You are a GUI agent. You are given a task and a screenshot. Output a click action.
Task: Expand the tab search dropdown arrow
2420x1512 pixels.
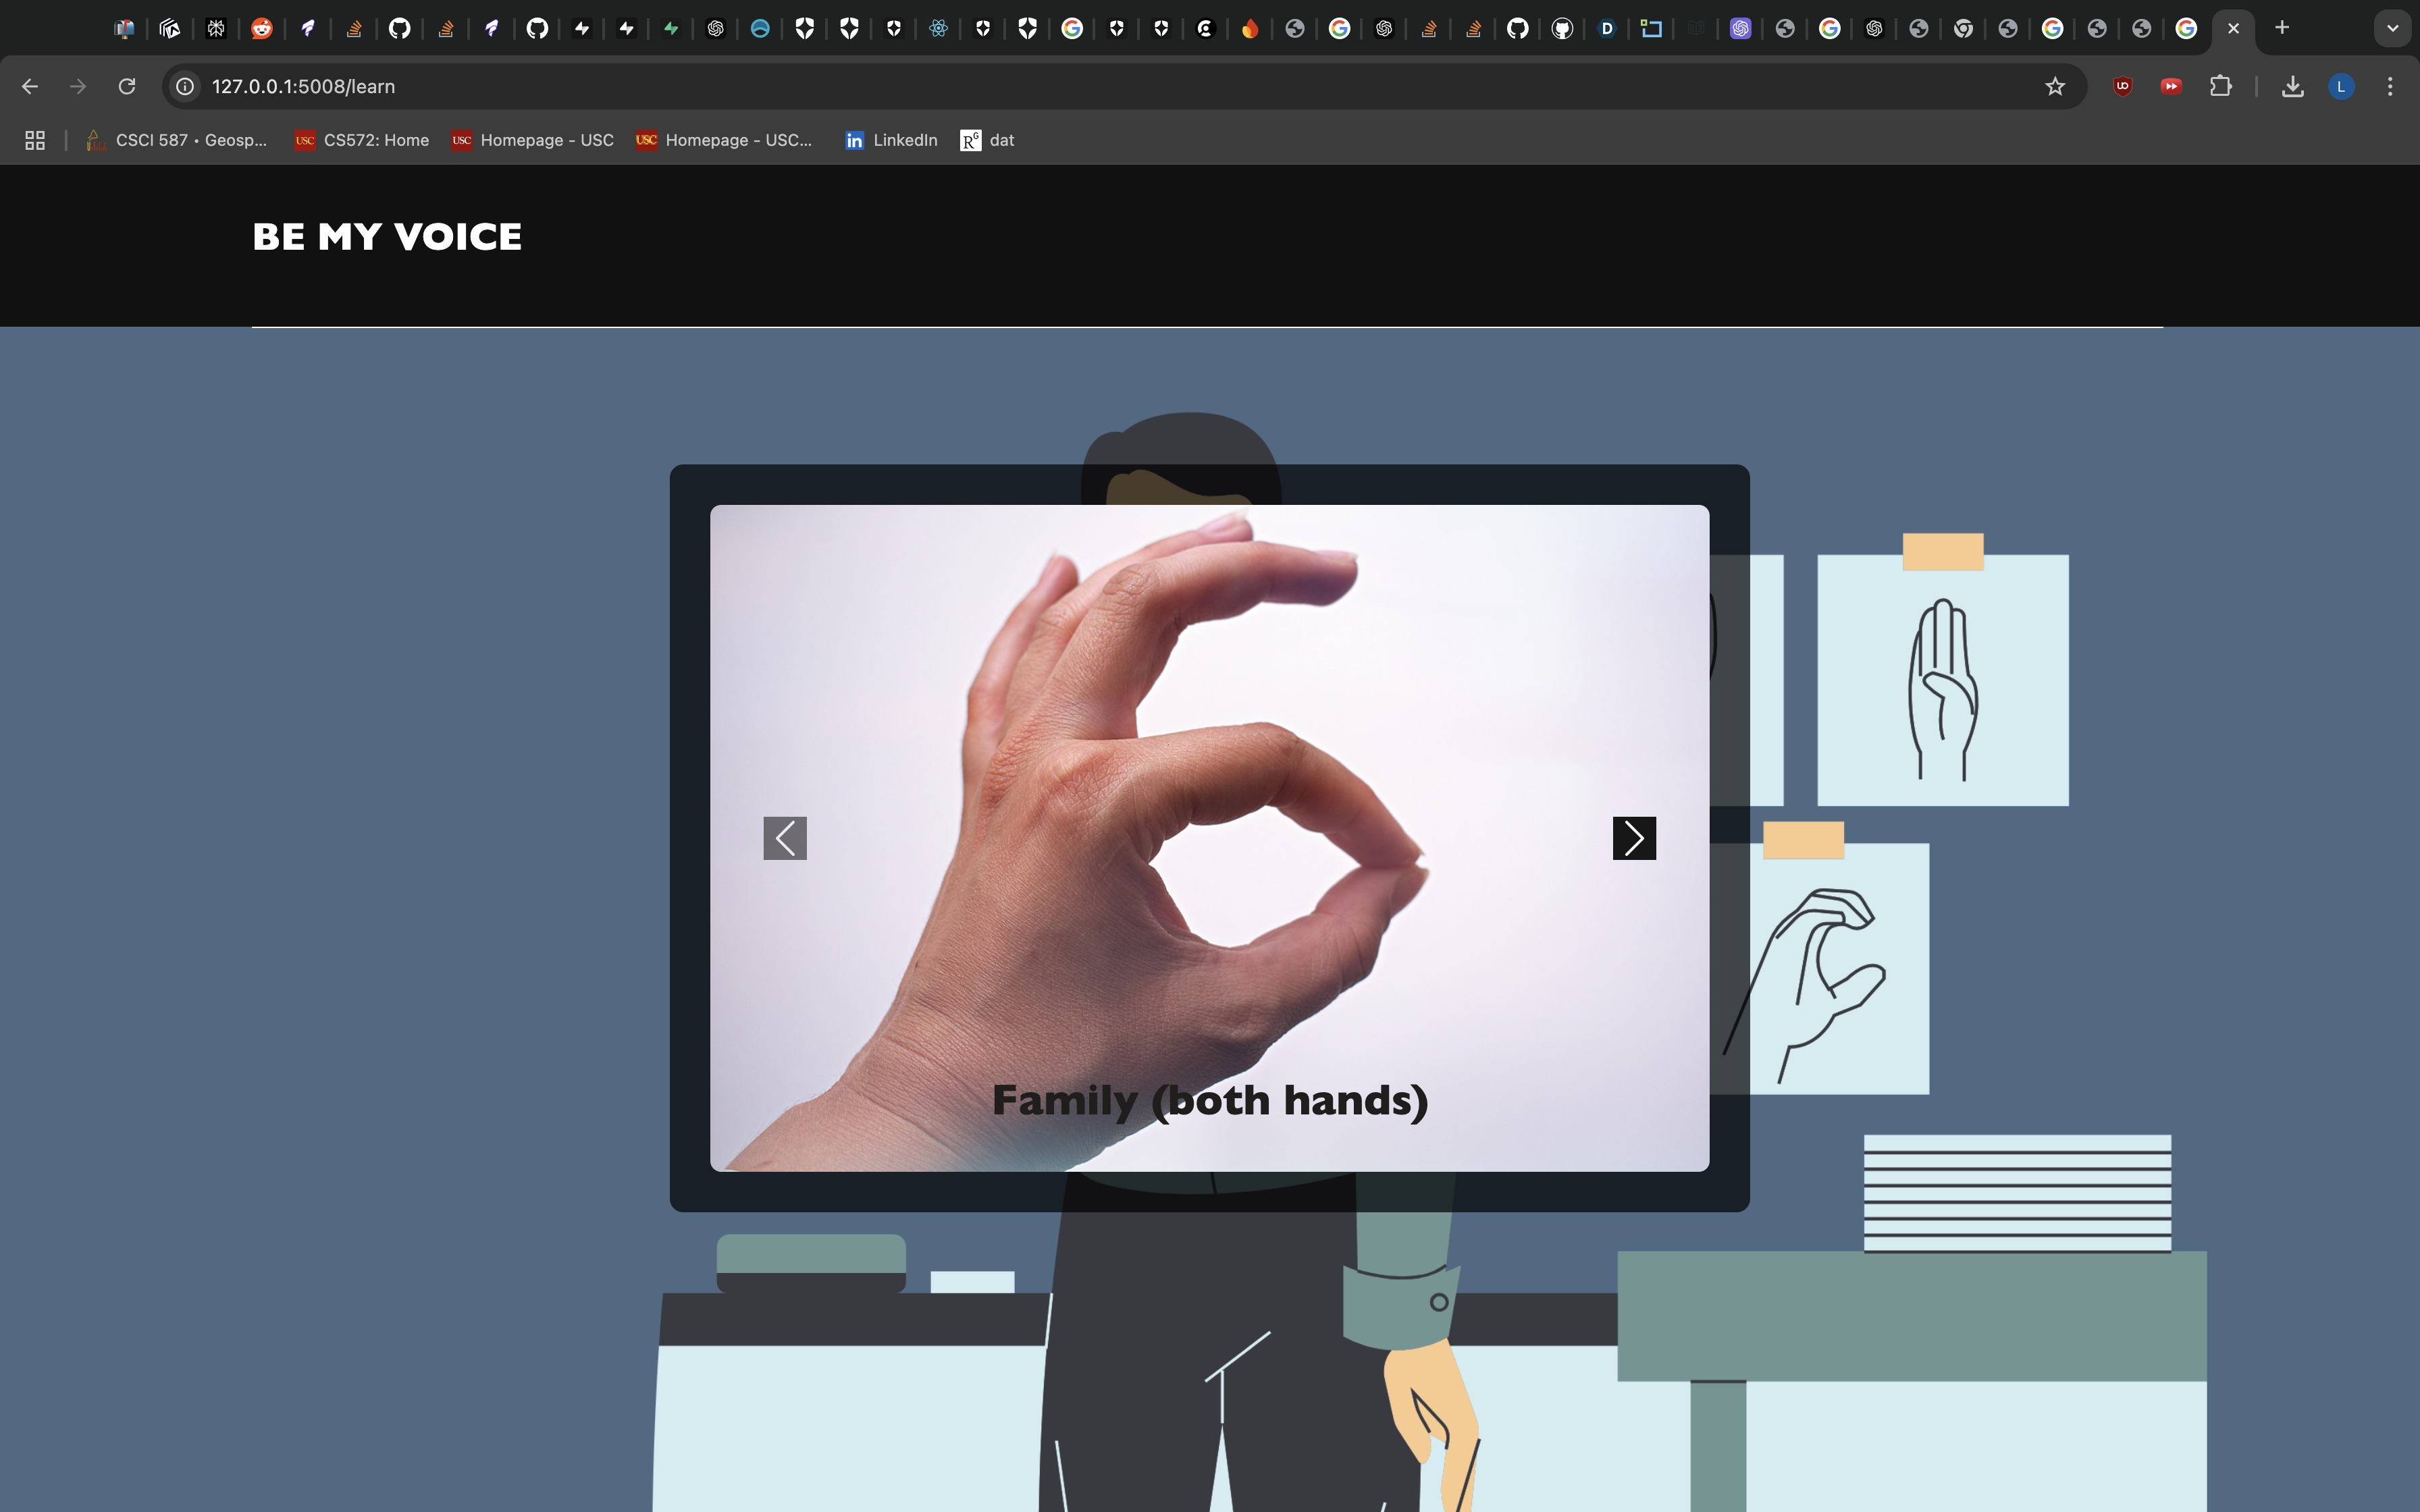2392,28
